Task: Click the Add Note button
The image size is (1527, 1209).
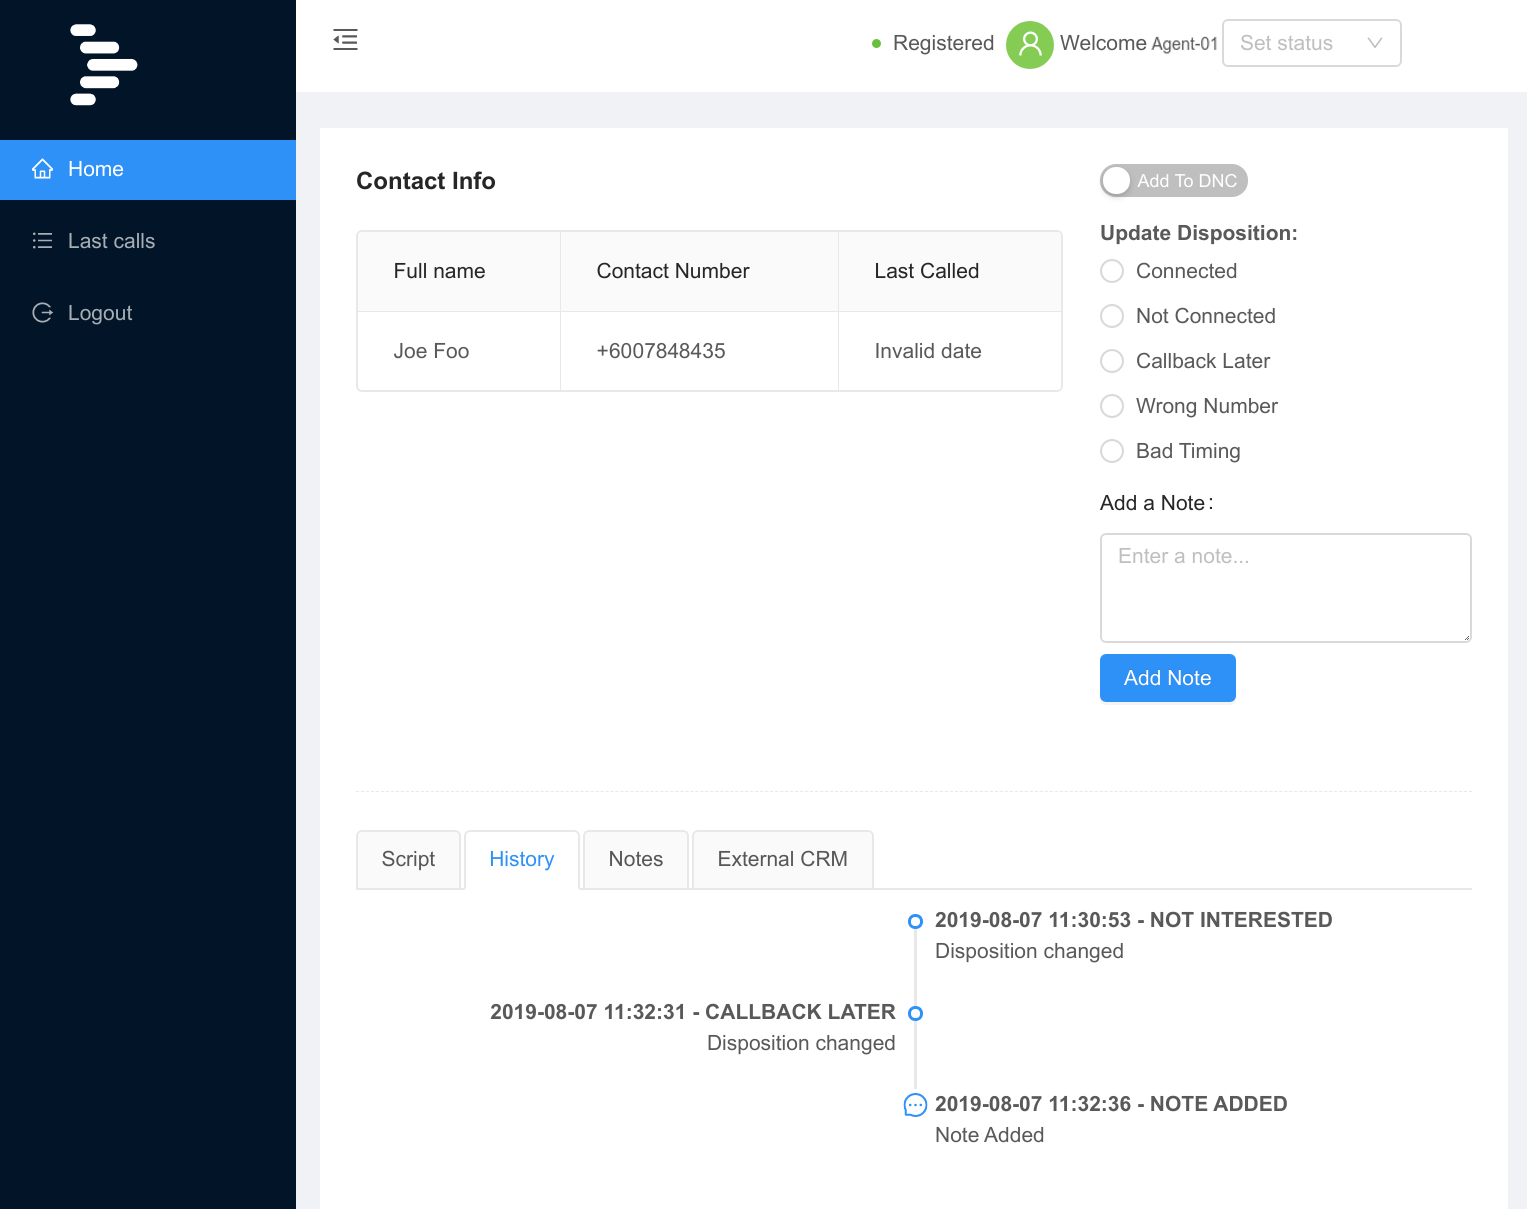Action: click(1167, 678)
